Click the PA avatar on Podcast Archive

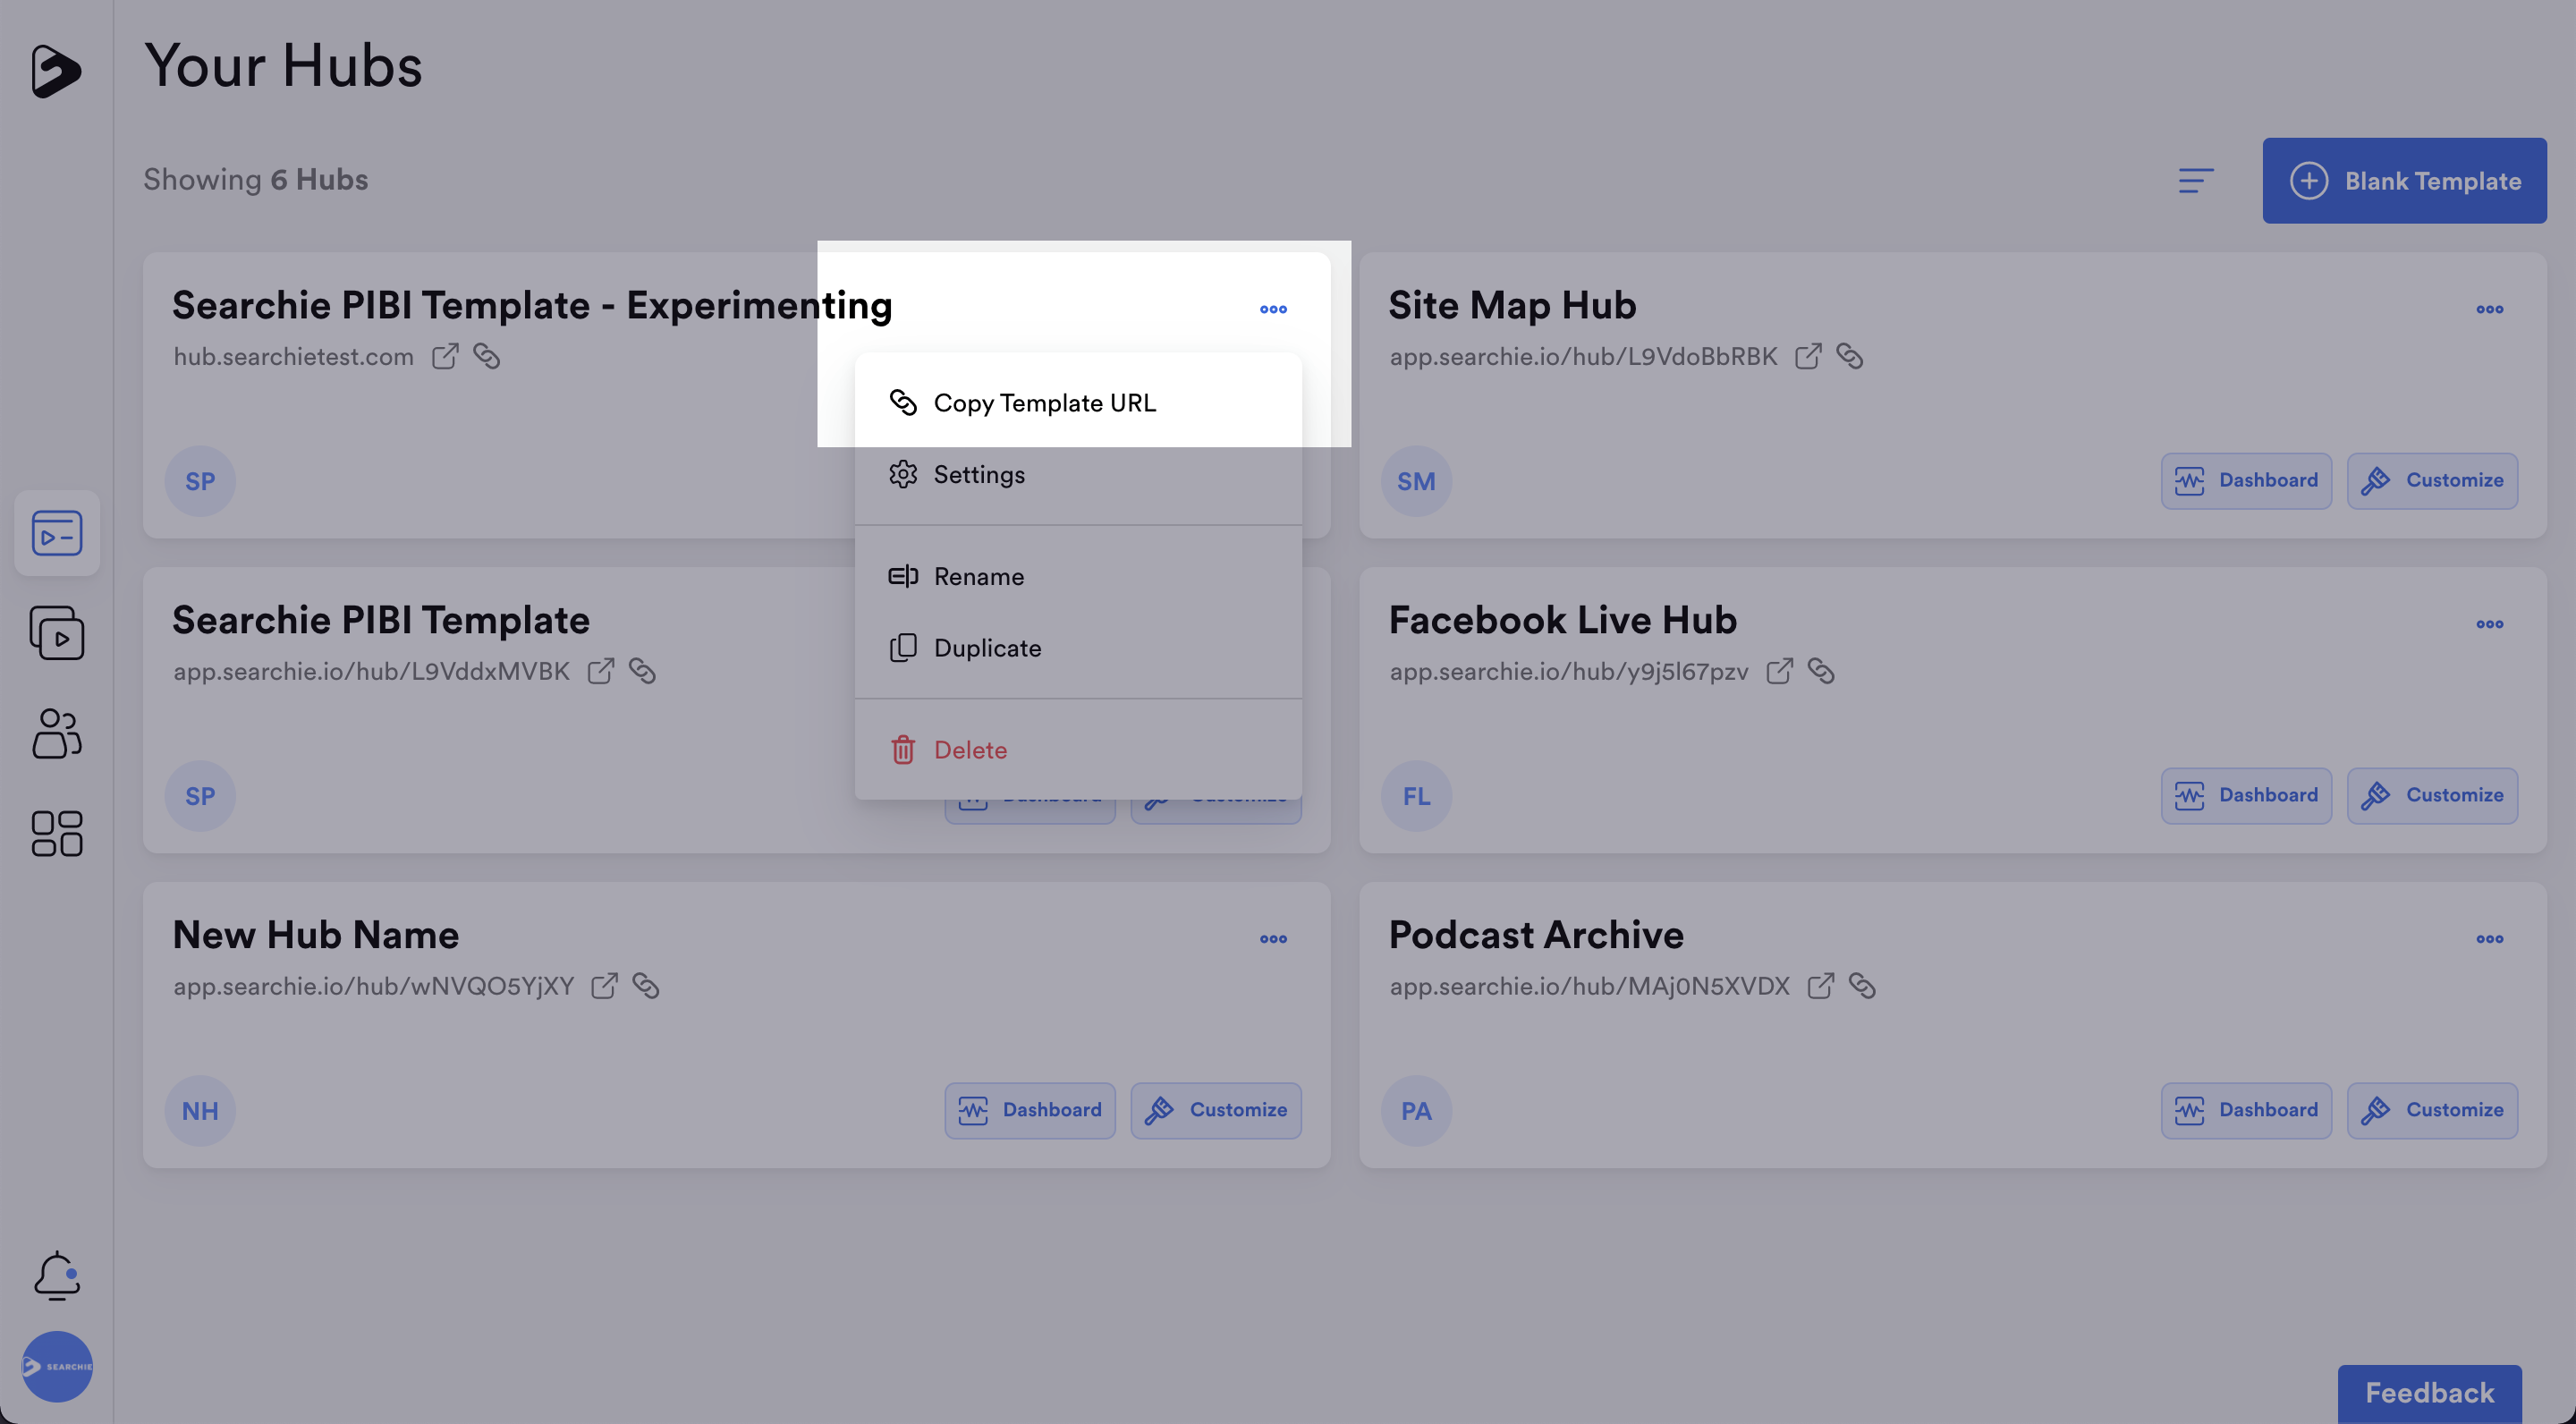pyautogui.click(x=1416, y=1111)
